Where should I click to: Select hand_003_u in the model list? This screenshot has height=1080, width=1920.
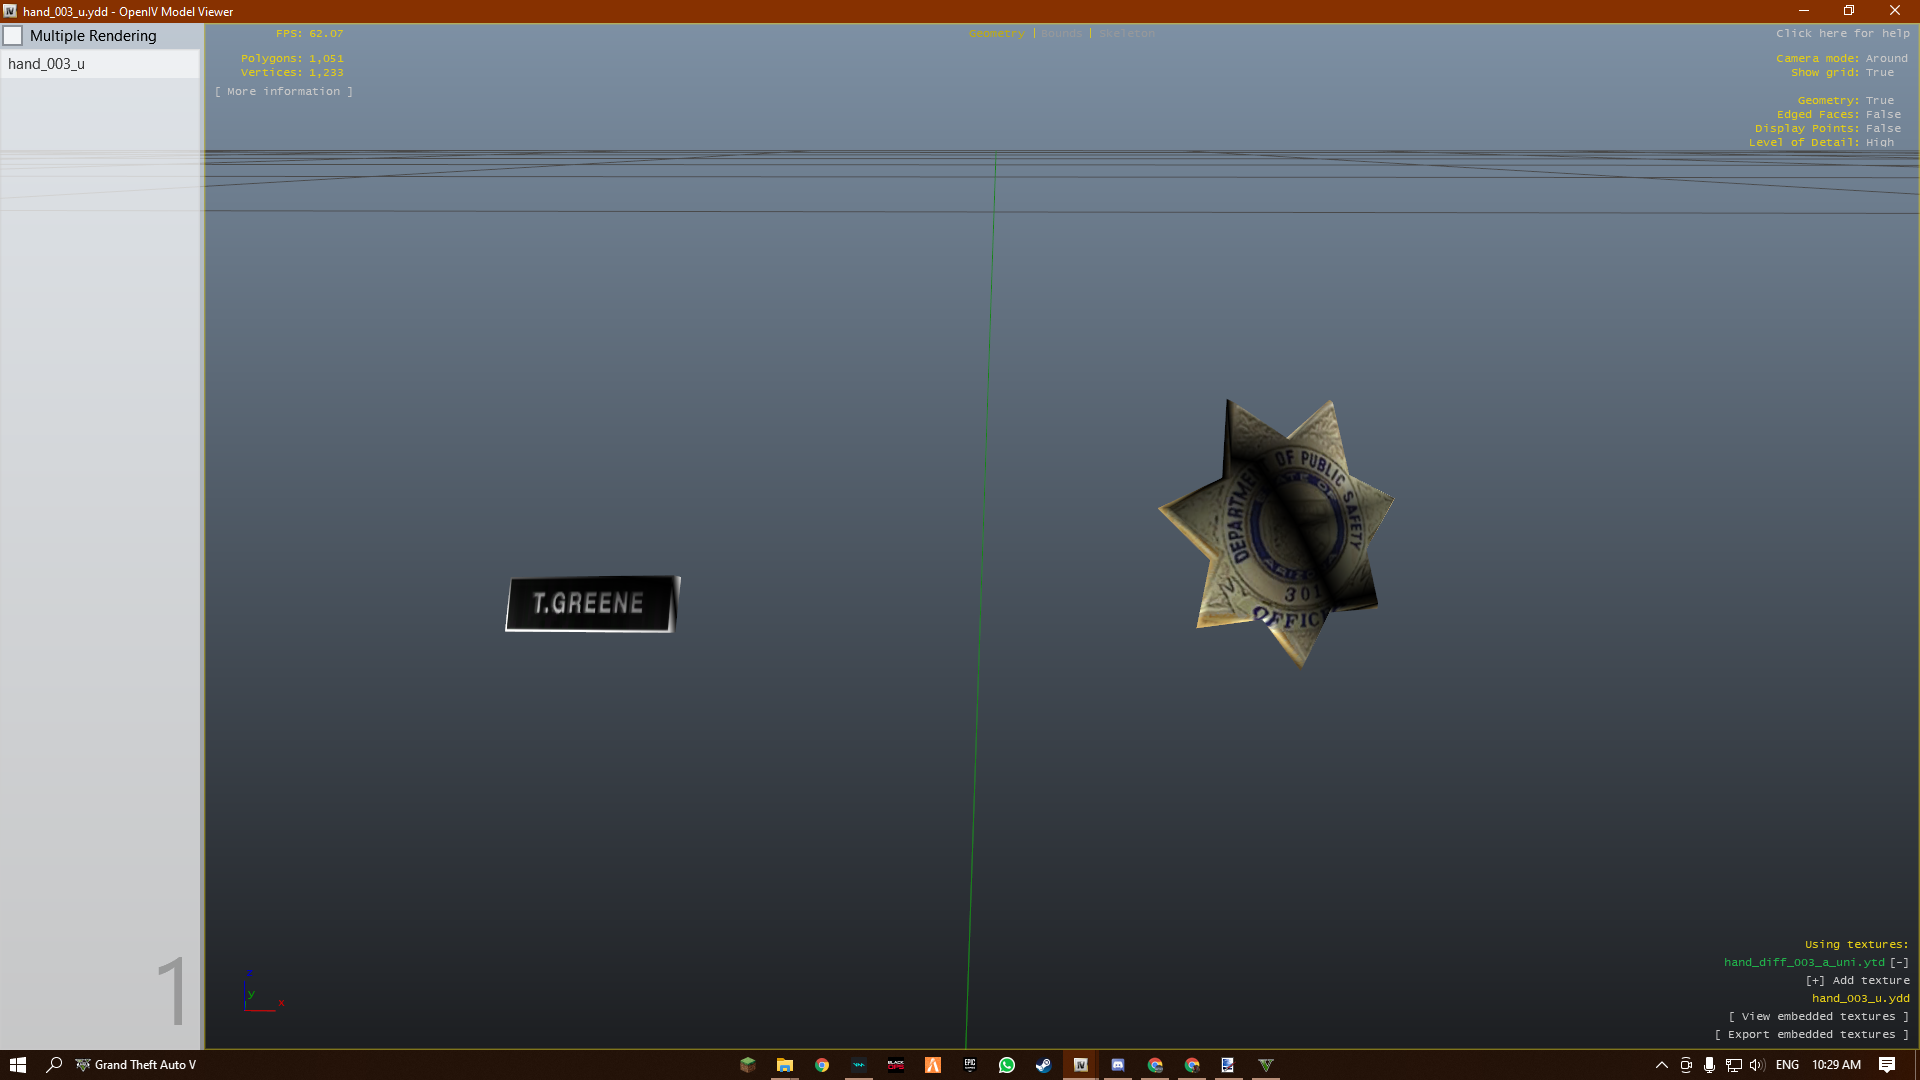[x=47, y=64]
